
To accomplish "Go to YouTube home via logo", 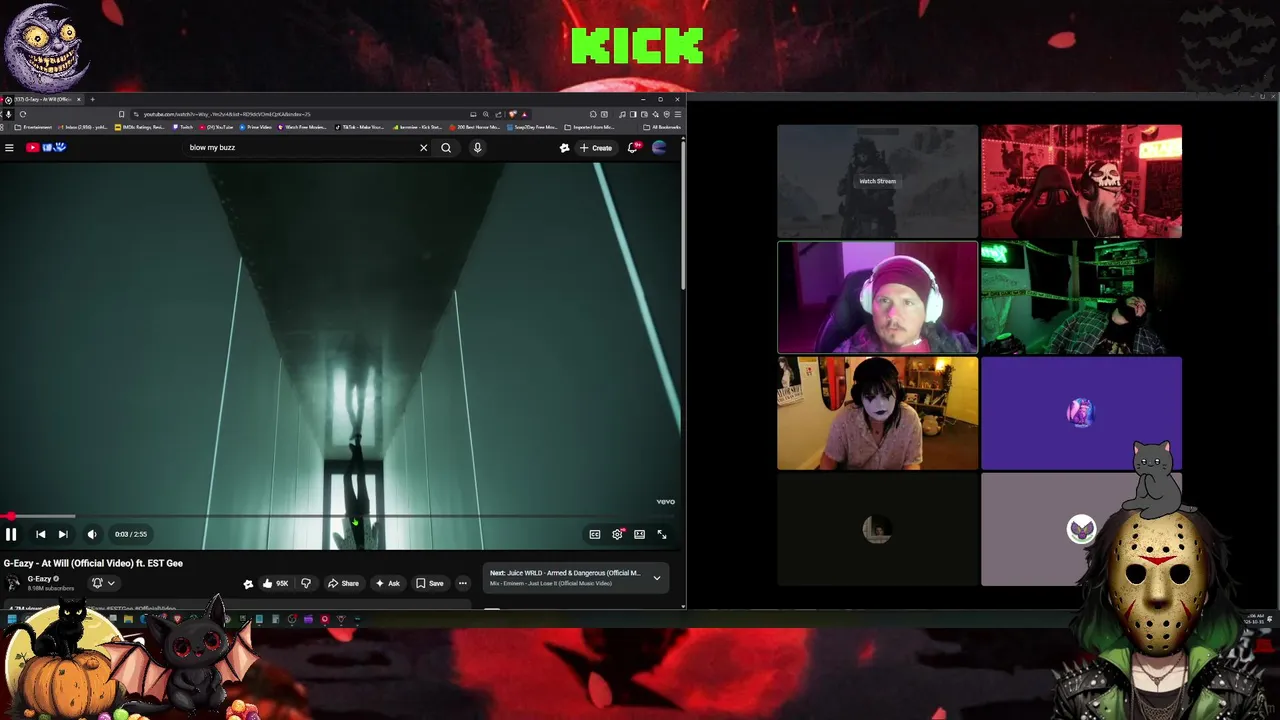I will point(45,148).
